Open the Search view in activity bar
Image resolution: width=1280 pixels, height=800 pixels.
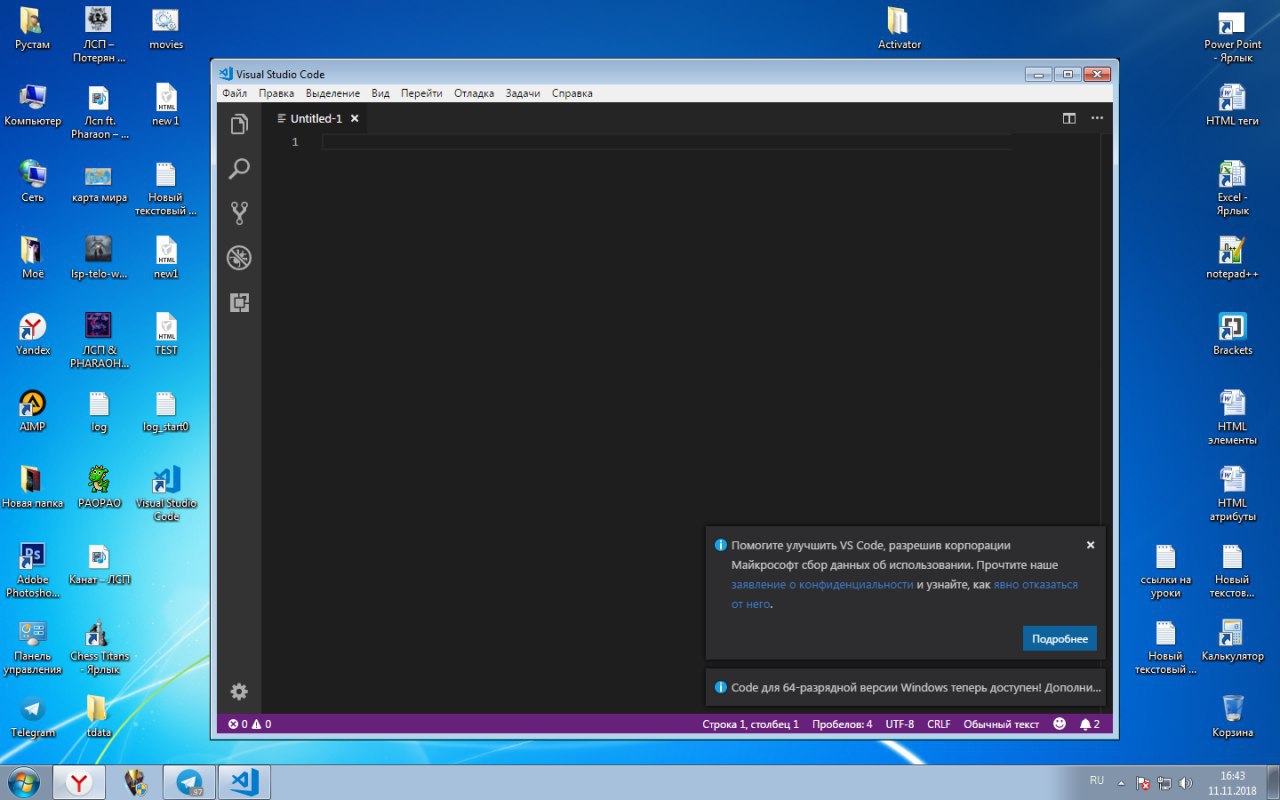239,169
